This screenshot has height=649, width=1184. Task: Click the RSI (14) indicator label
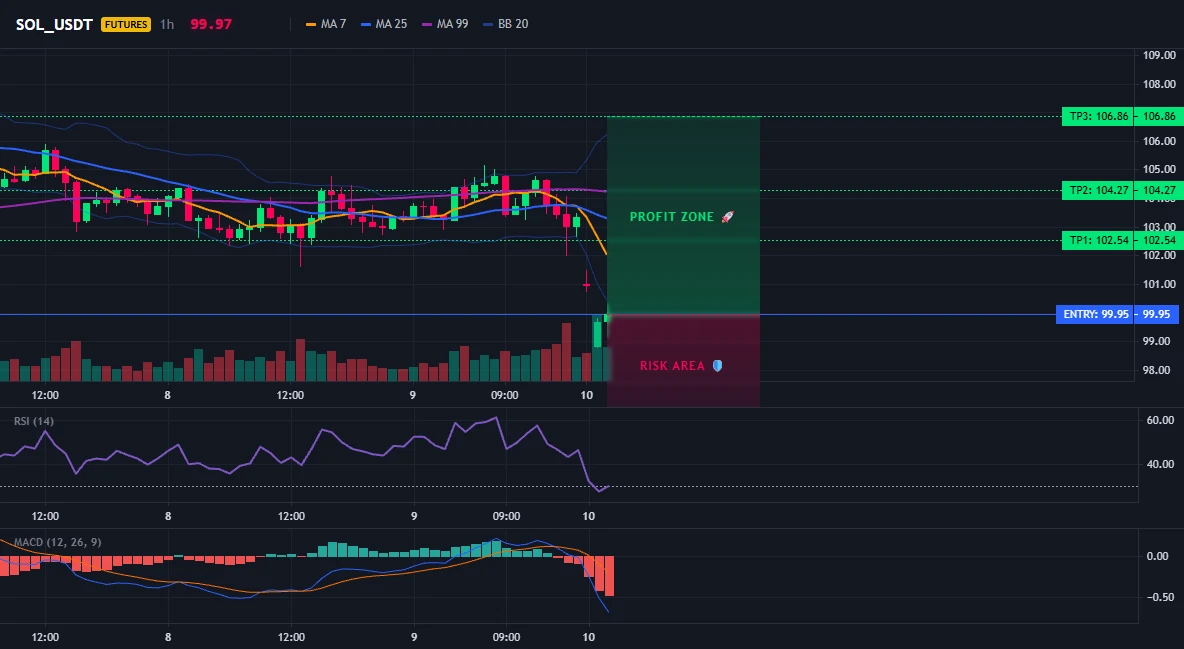[x=34, y=421]
